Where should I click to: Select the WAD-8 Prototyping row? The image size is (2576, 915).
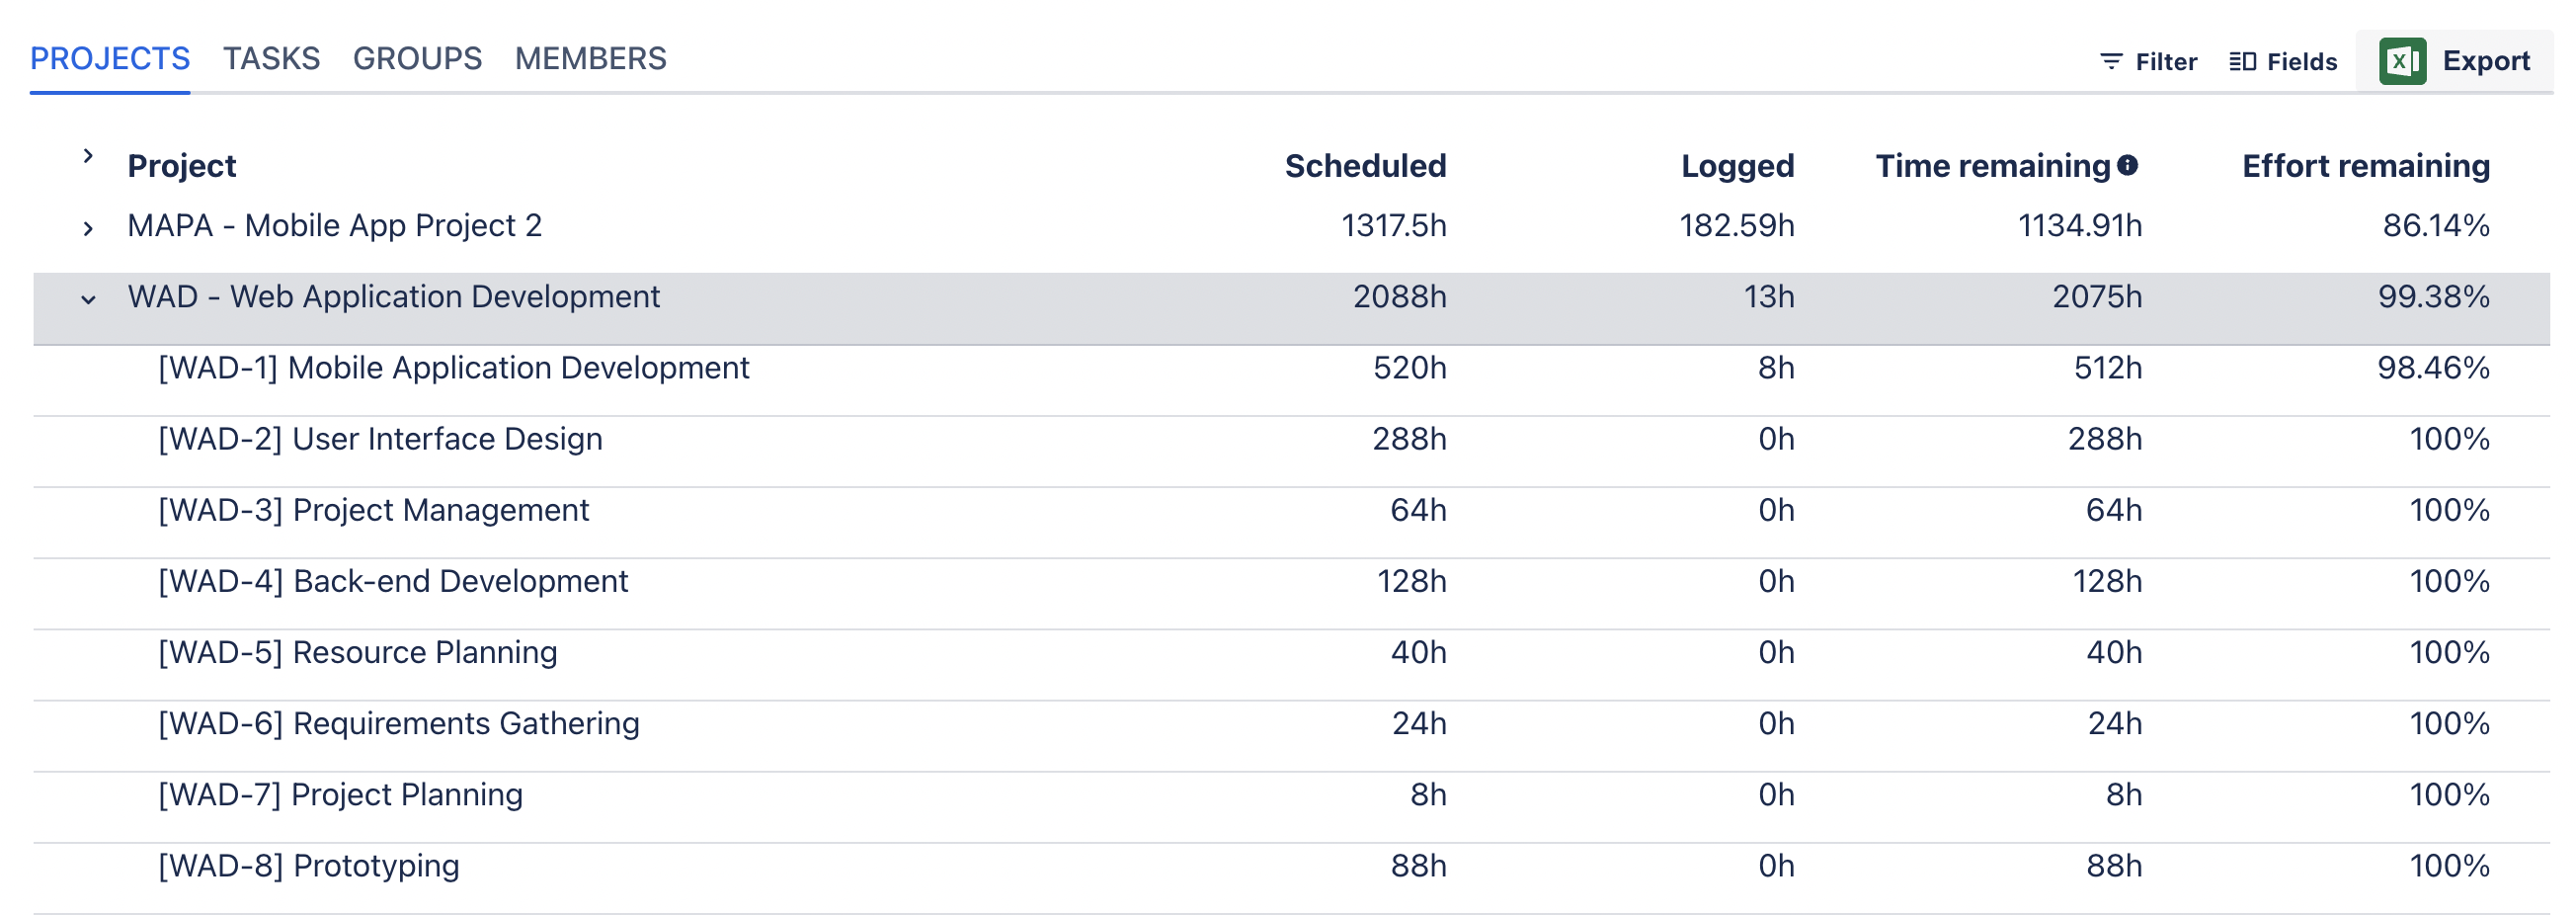point(1291,866)
